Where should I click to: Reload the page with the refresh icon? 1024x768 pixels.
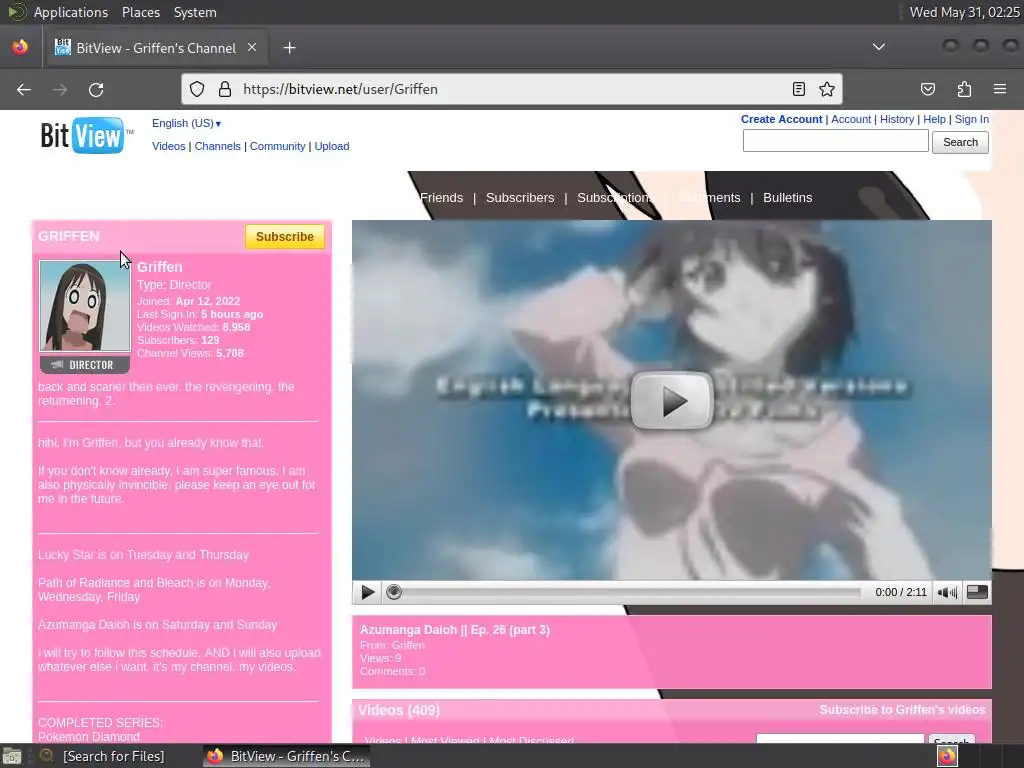click(x=96, y=89)
